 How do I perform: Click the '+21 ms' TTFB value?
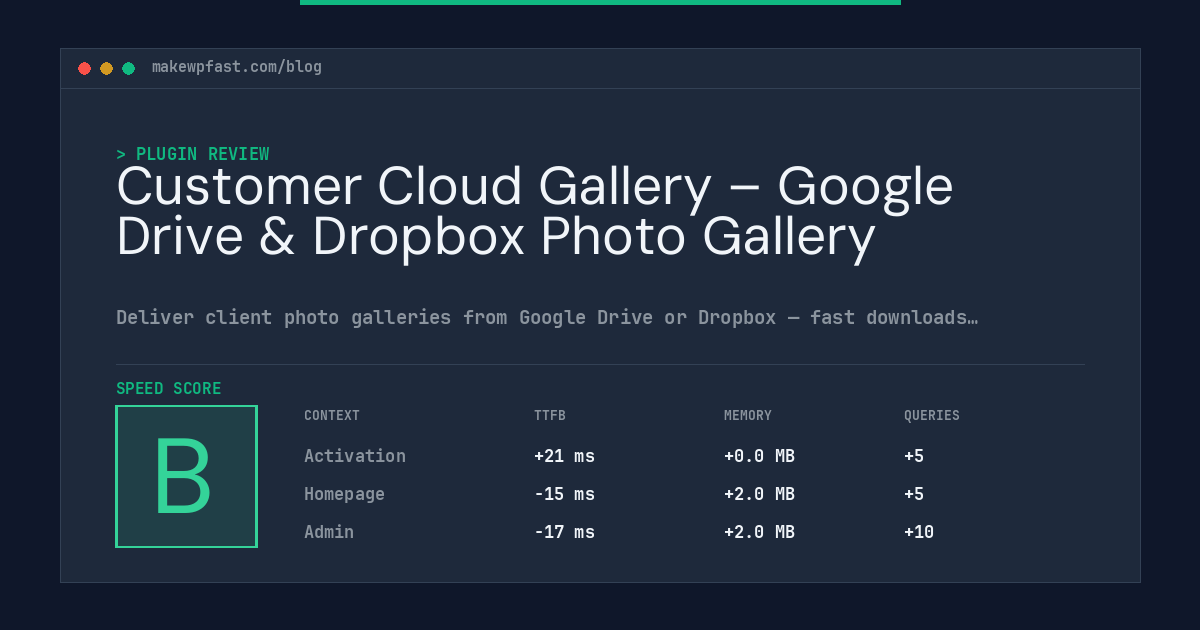coord(564,456)
